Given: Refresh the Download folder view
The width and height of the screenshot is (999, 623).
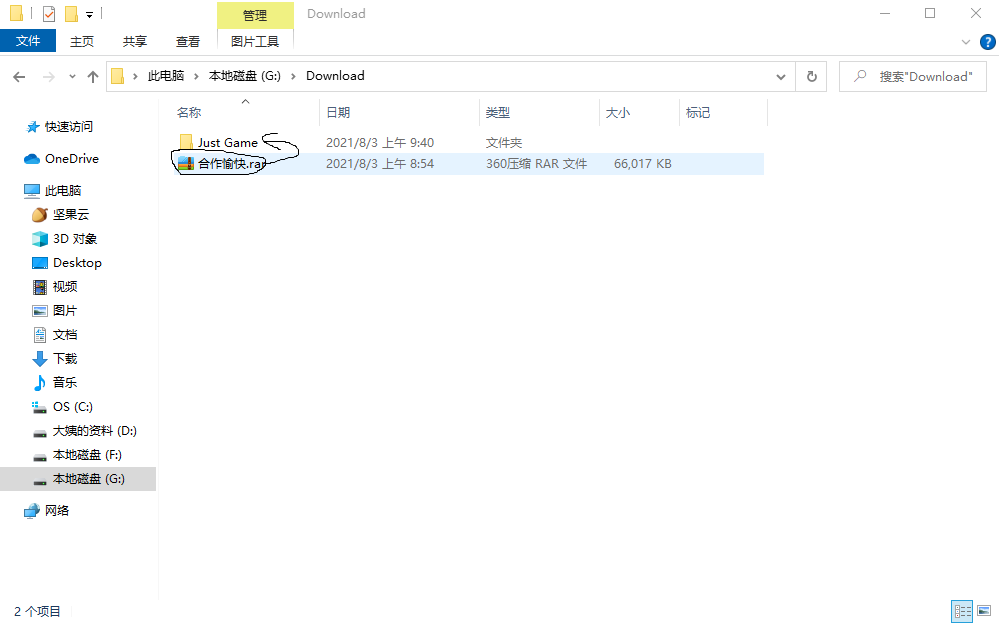Looking at the screenshot, I should point(812,76).
